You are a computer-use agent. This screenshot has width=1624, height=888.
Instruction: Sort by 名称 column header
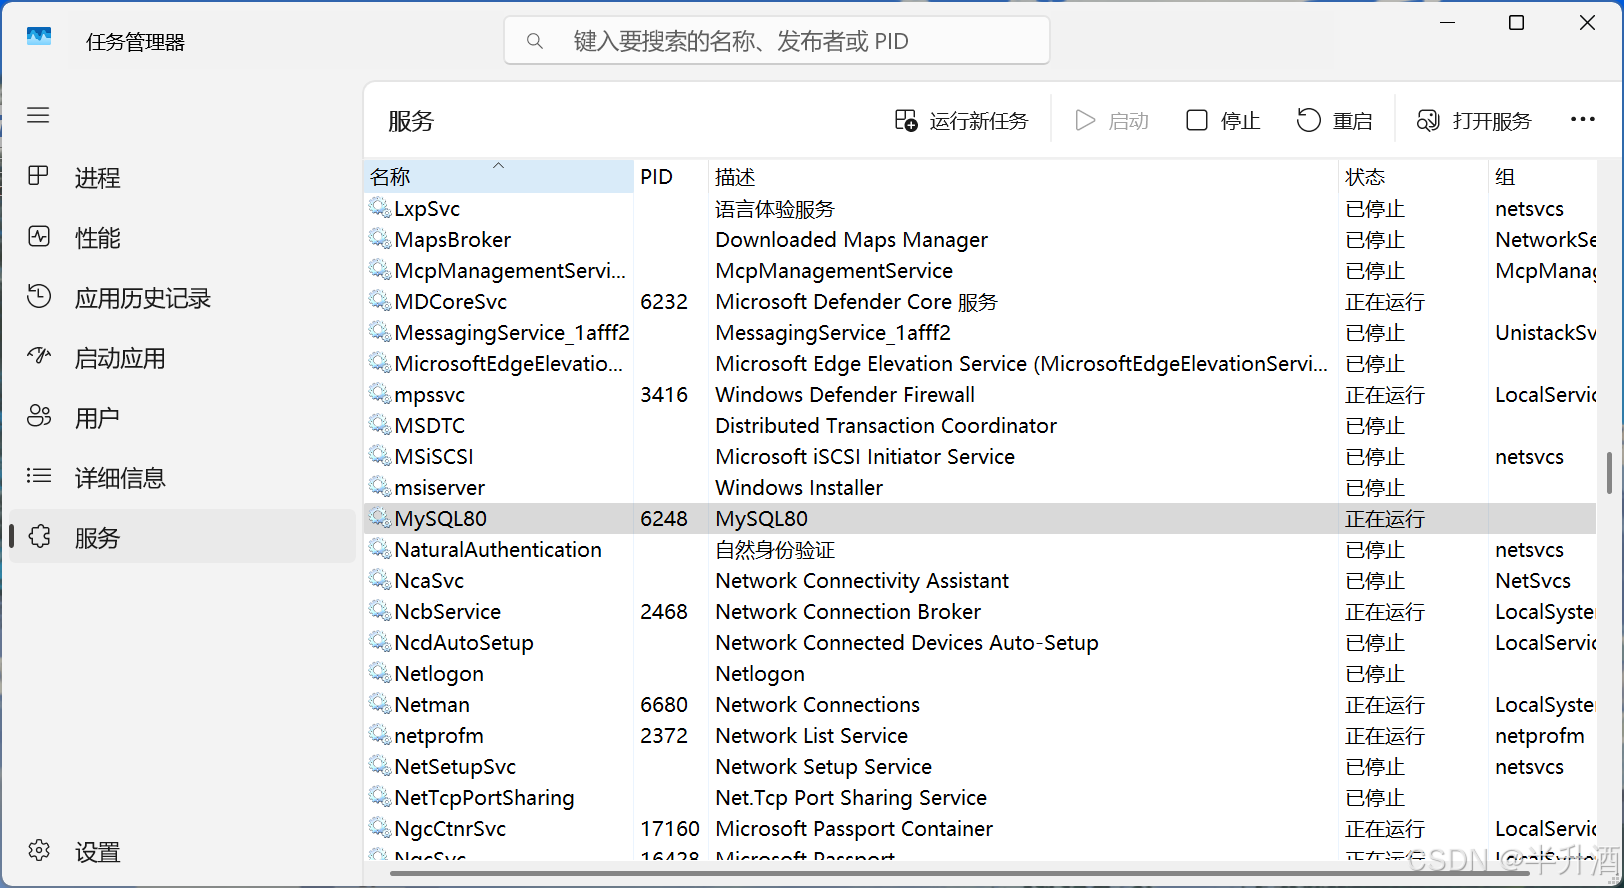[x=498, y=177]
